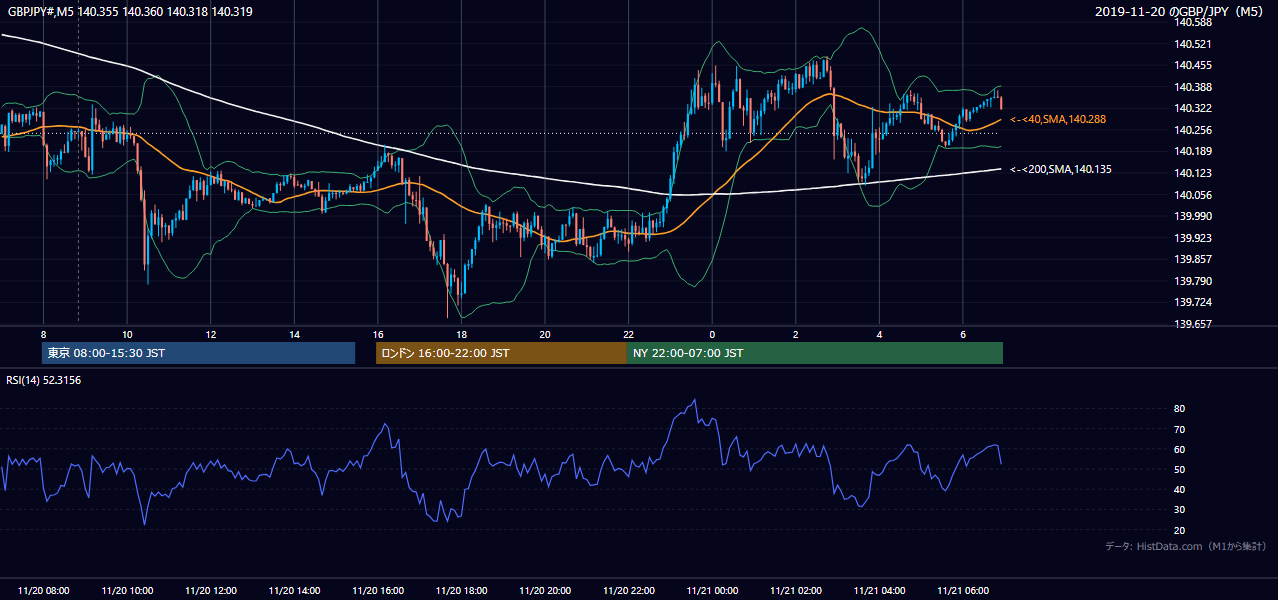Click price axis value 140.322
The height and width of the screenshot is (600, 1278).
coord(1194,108)
